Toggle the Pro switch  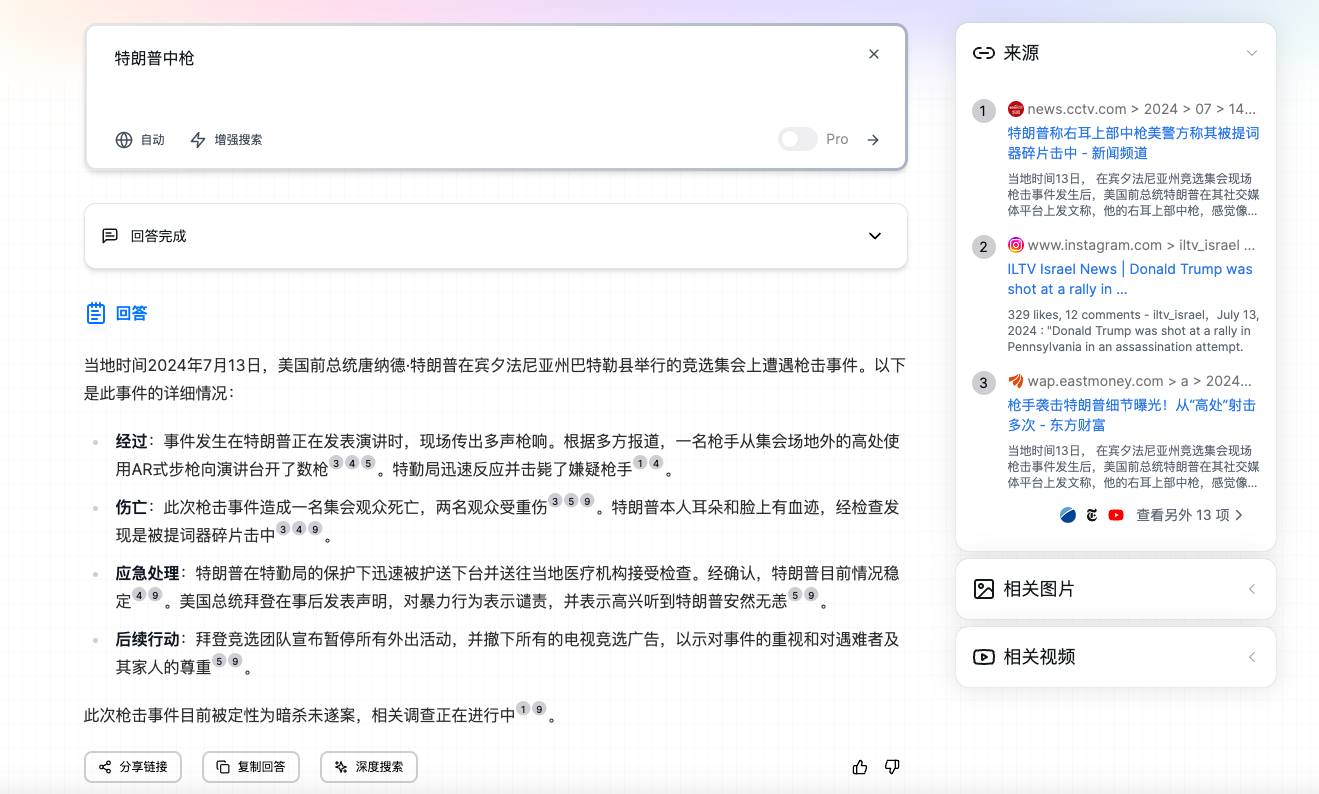point(798,139)
